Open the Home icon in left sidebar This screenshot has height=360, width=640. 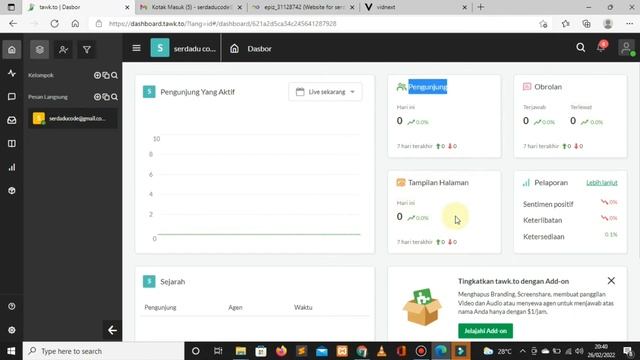click(12, 49)
